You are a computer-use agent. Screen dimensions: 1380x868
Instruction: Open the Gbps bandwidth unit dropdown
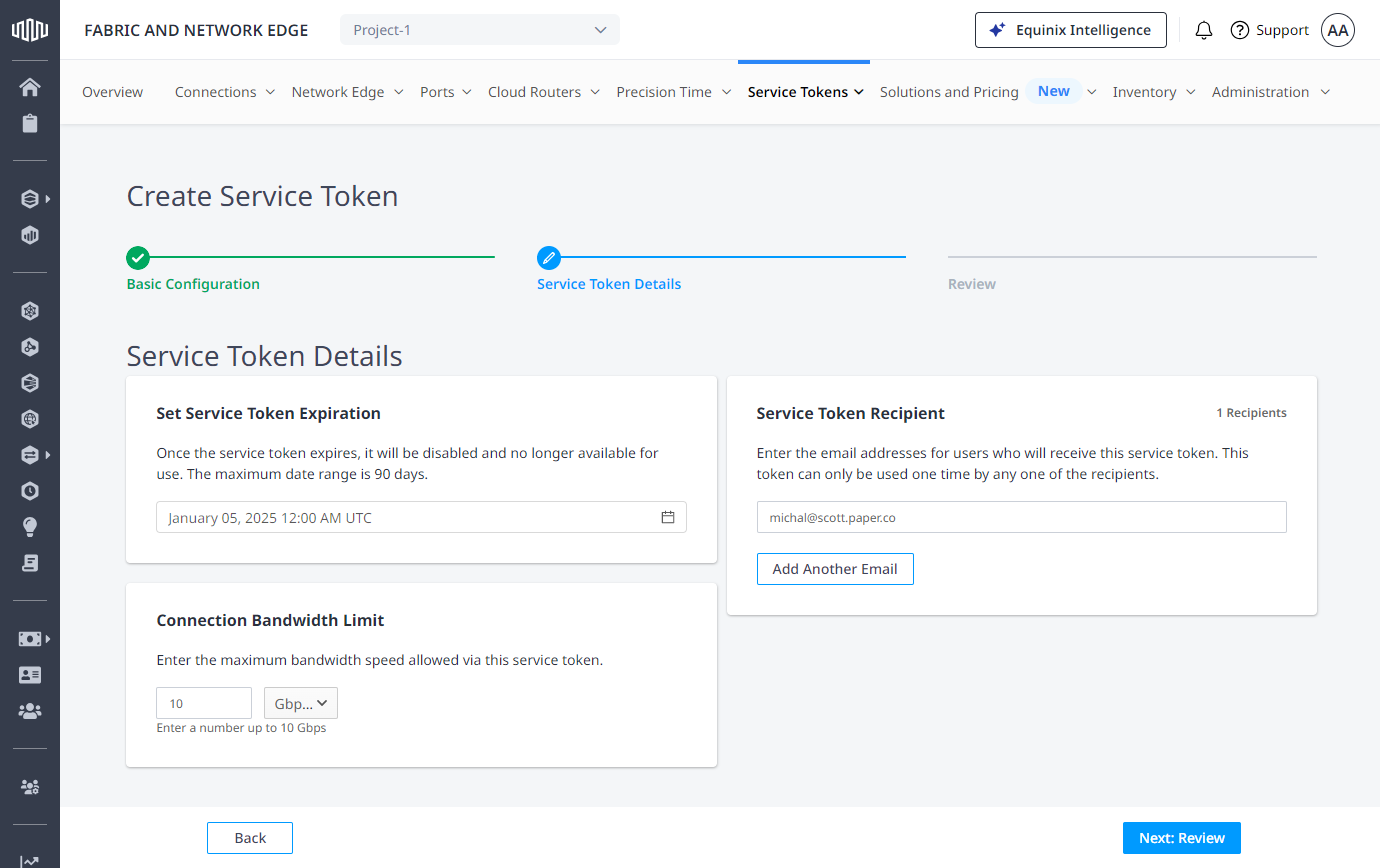[x=301, y=703]
